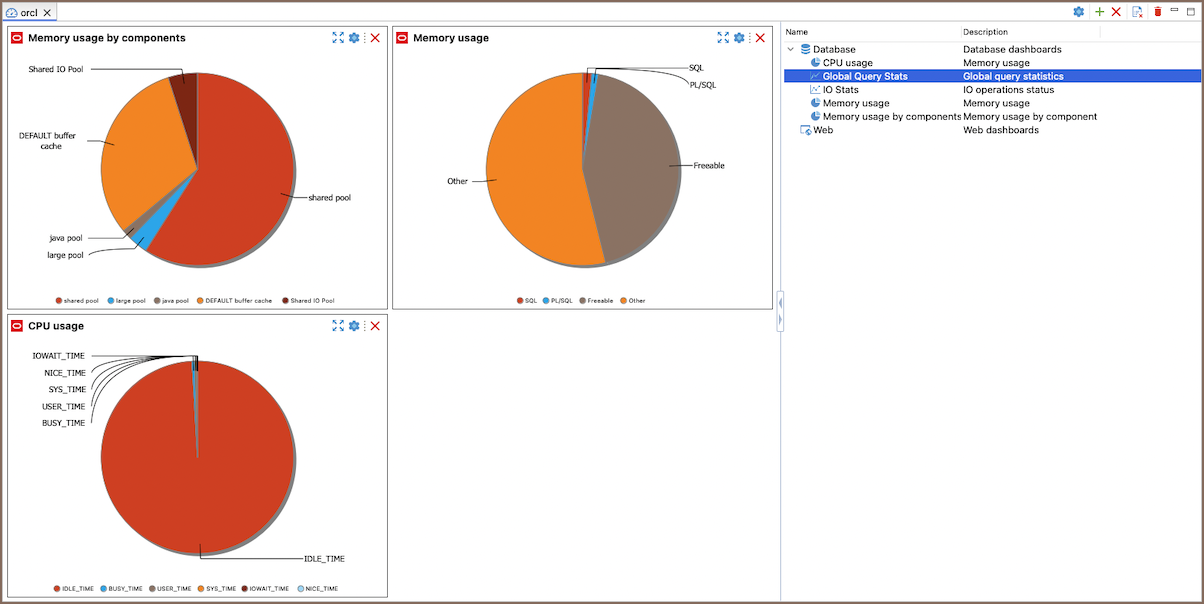Remove the Memory usage chart panel

tap(760, 38)
